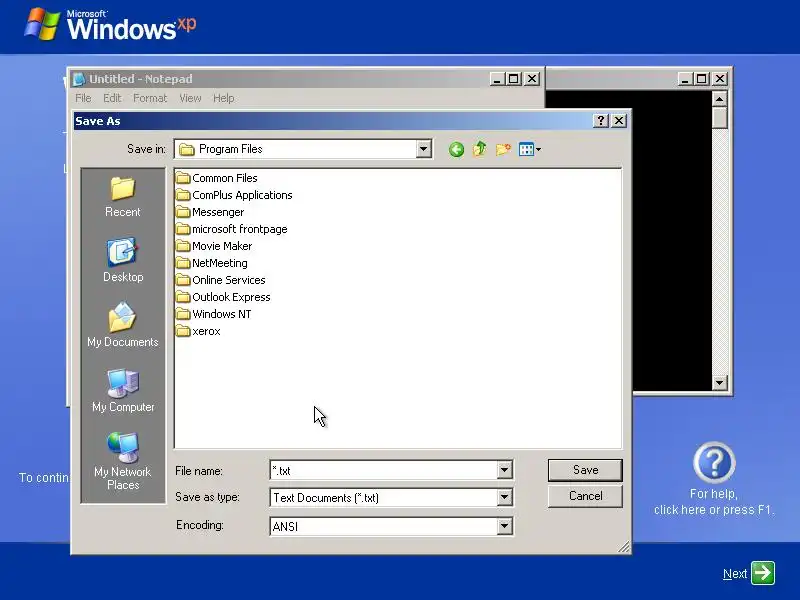Select the Messenger folder
Image resolution: width=800 pixels, height=600 pixels.
(x=210, y=212)
